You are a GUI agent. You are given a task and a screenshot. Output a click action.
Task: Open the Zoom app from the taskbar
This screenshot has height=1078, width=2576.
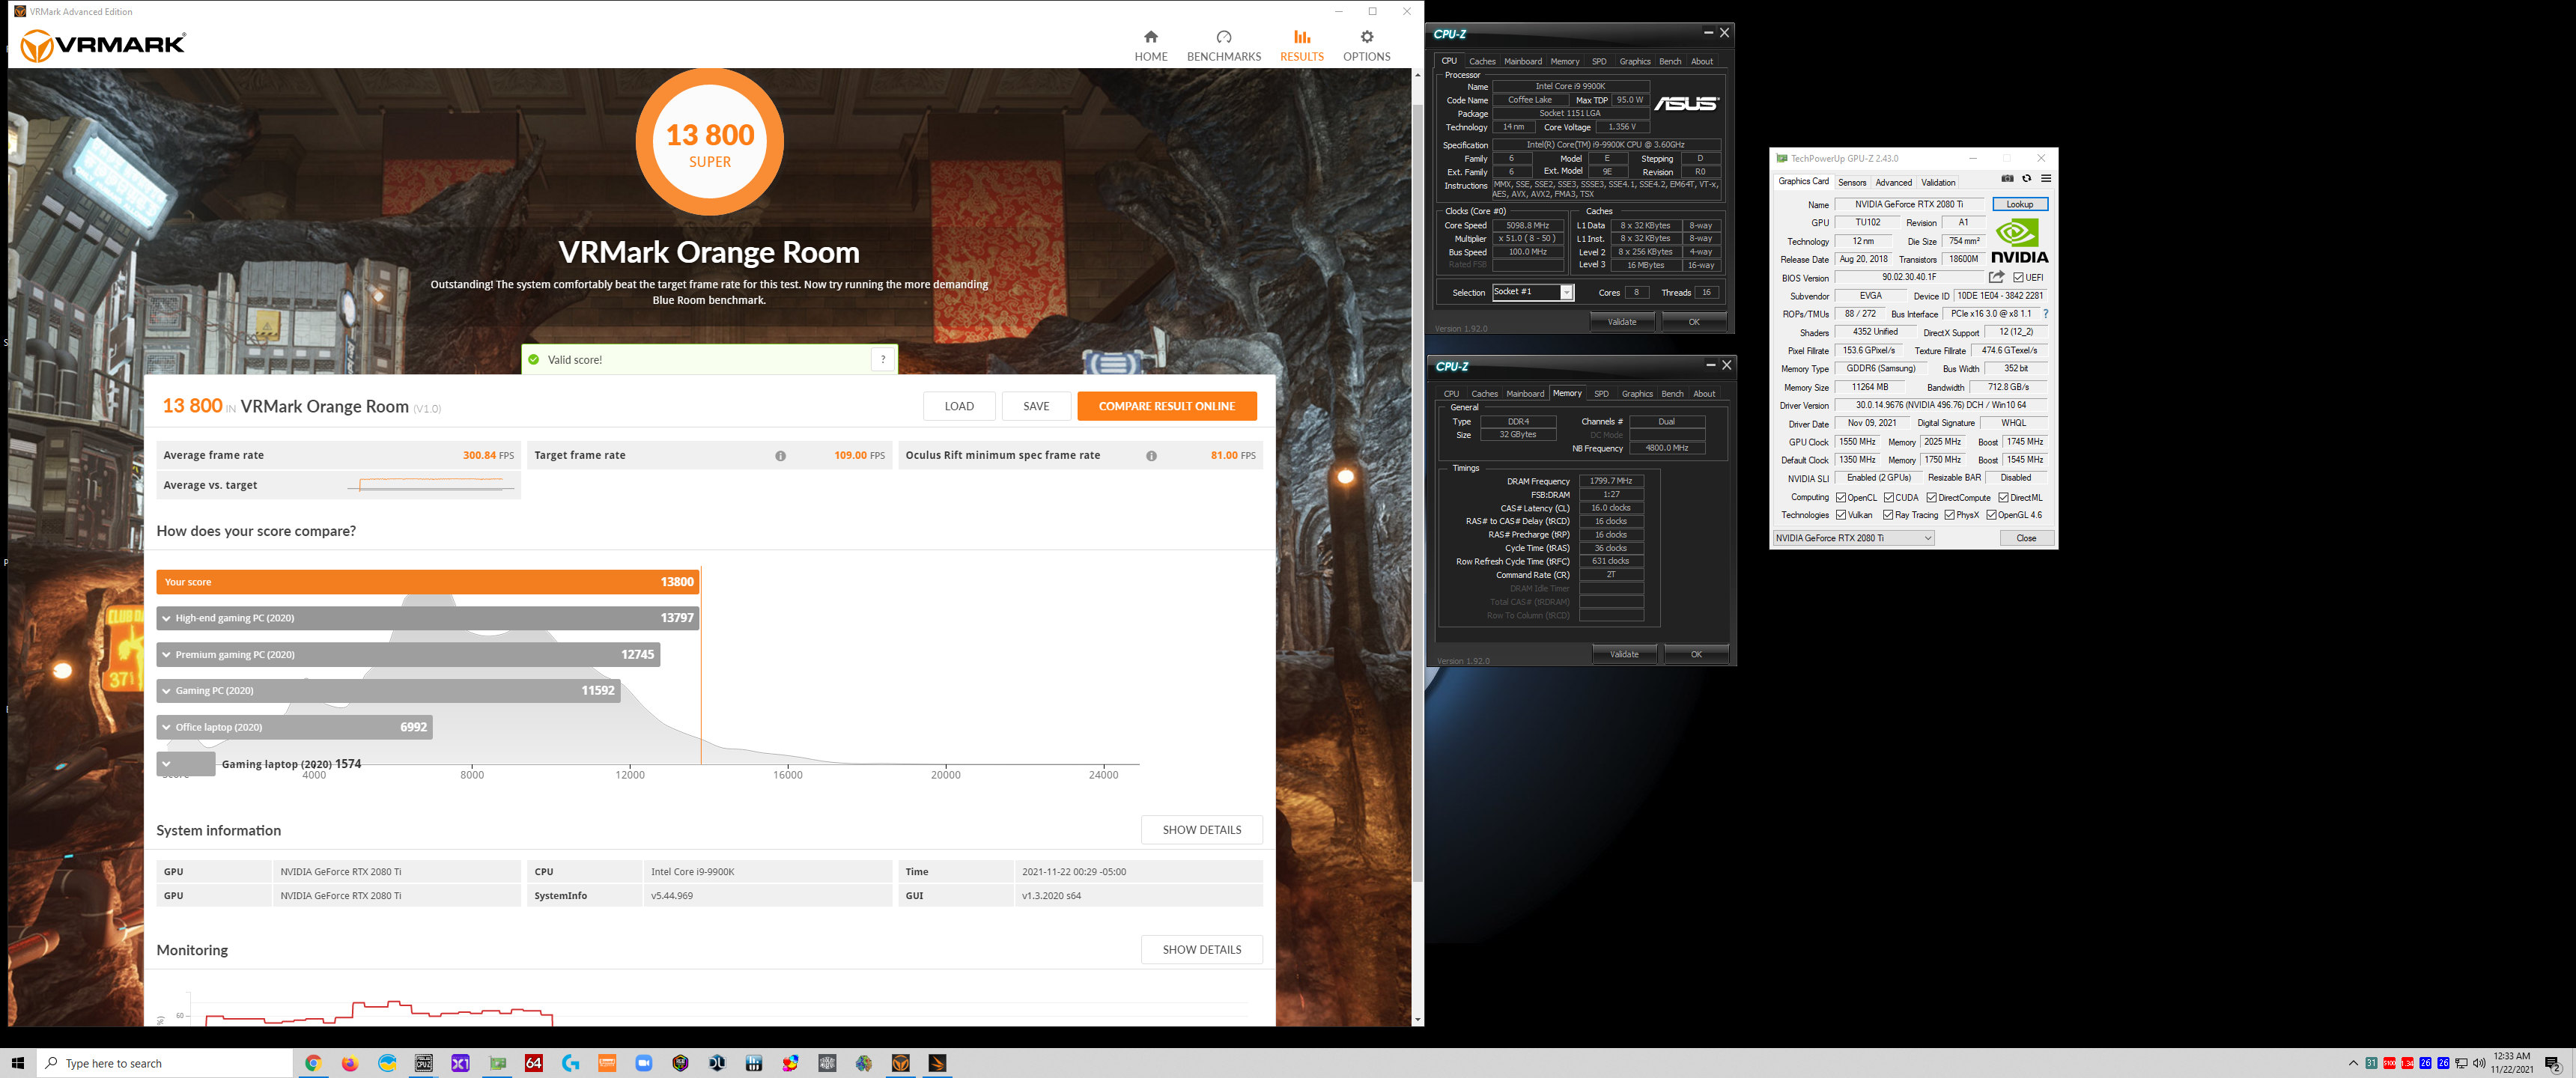644,1063
